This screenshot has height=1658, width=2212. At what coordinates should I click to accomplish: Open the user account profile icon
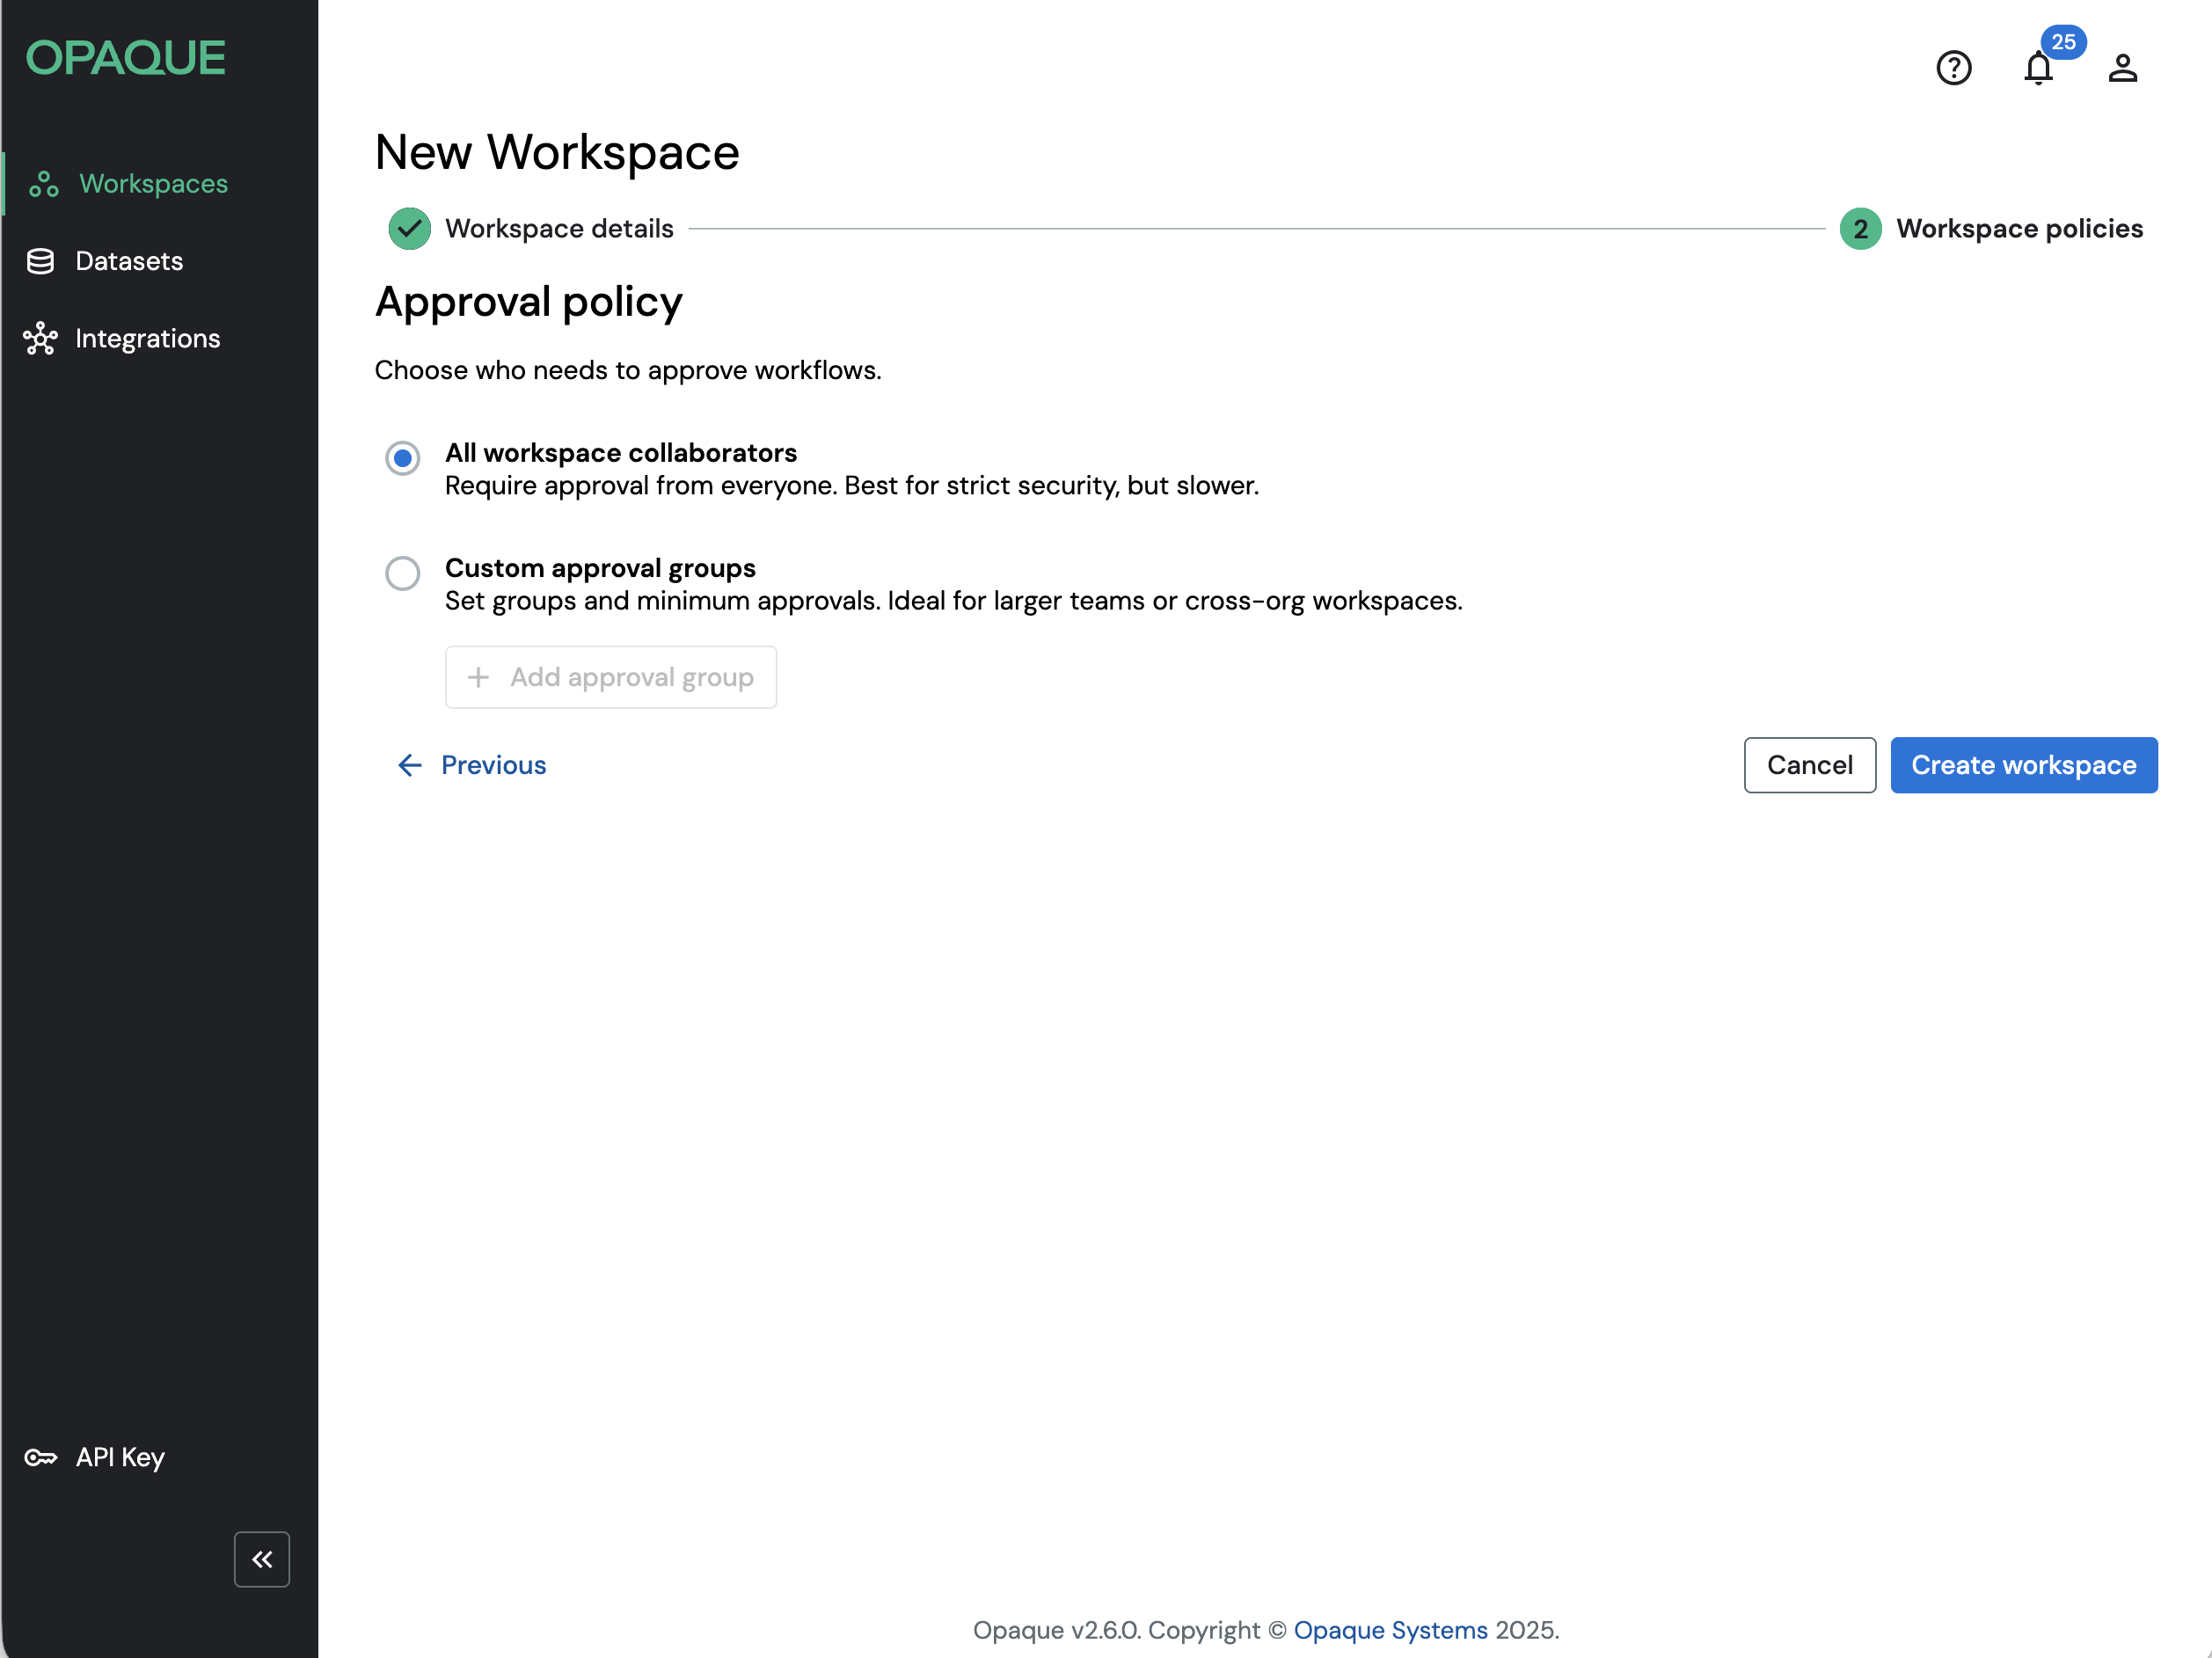2122,68
